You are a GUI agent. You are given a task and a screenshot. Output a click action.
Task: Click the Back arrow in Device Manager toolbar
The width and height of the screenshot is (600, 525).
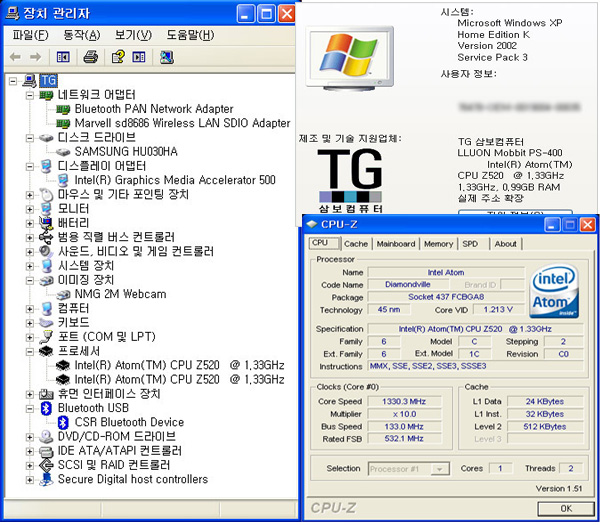[15, 57]
